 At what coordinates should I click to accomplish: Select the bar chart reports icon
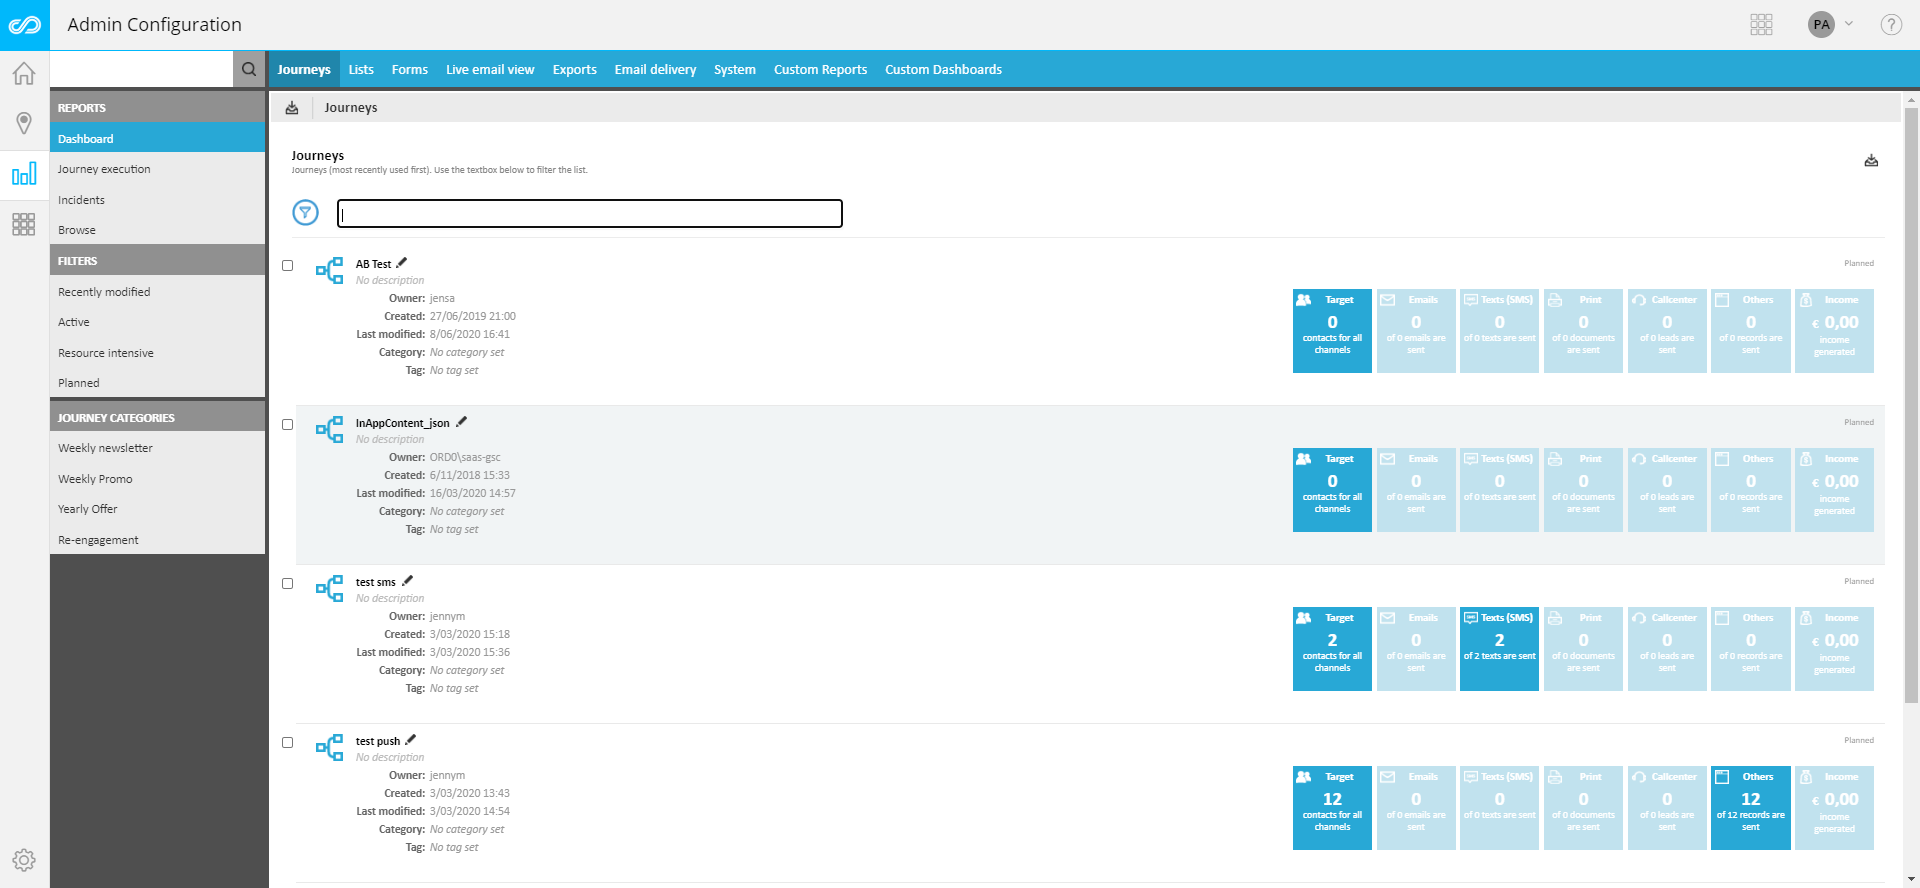(x=24, y=174)
